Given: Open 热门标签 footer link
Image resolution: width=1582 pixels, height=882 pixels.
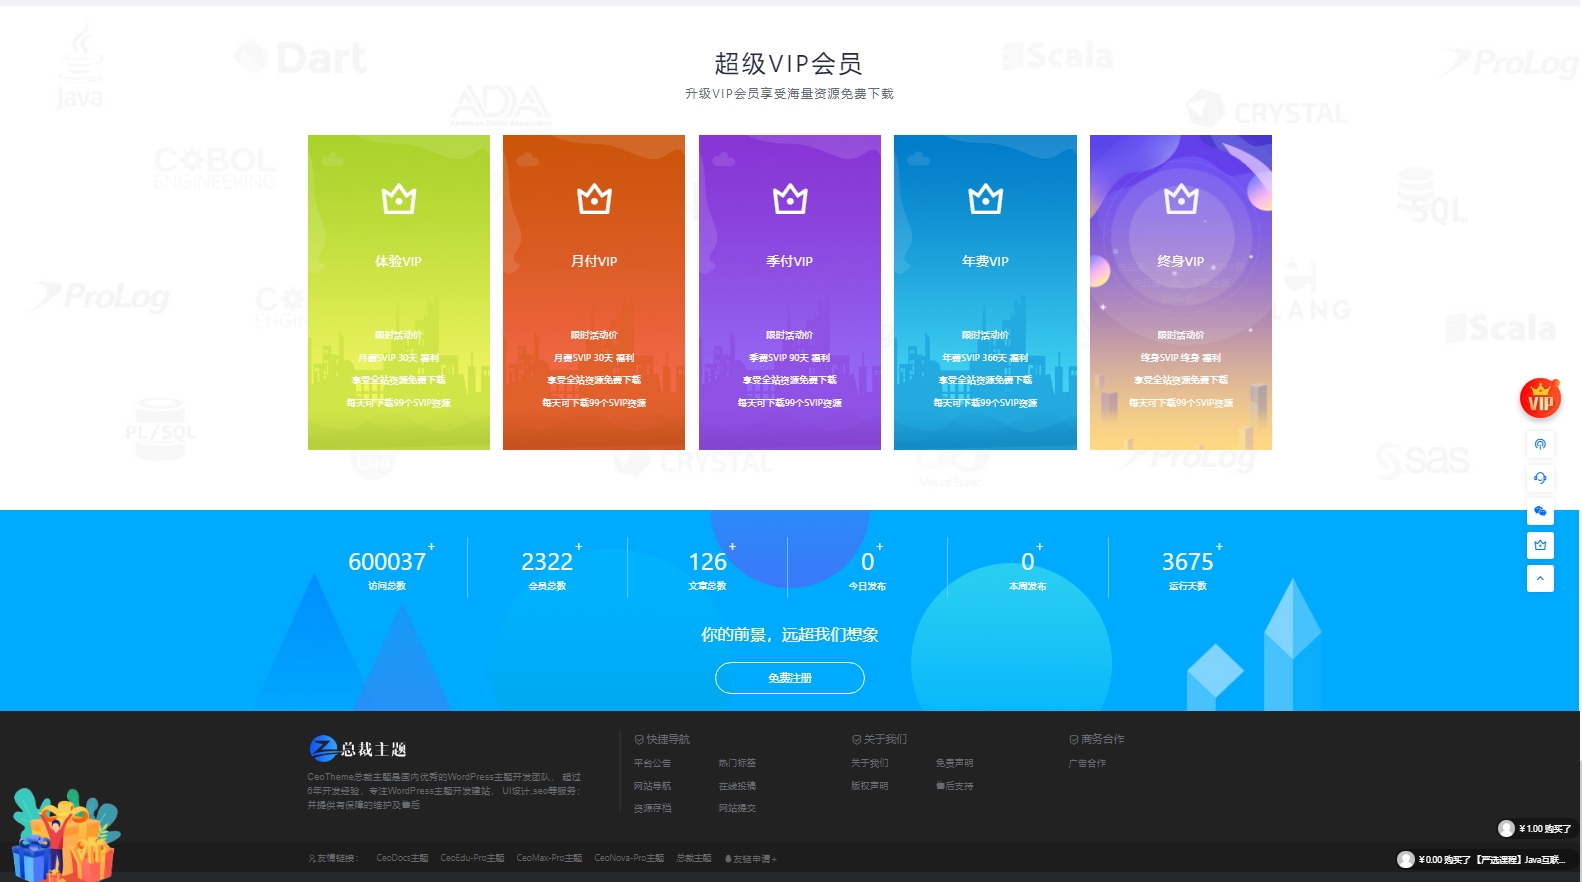Looking at the screenshot, I should 737,763.
